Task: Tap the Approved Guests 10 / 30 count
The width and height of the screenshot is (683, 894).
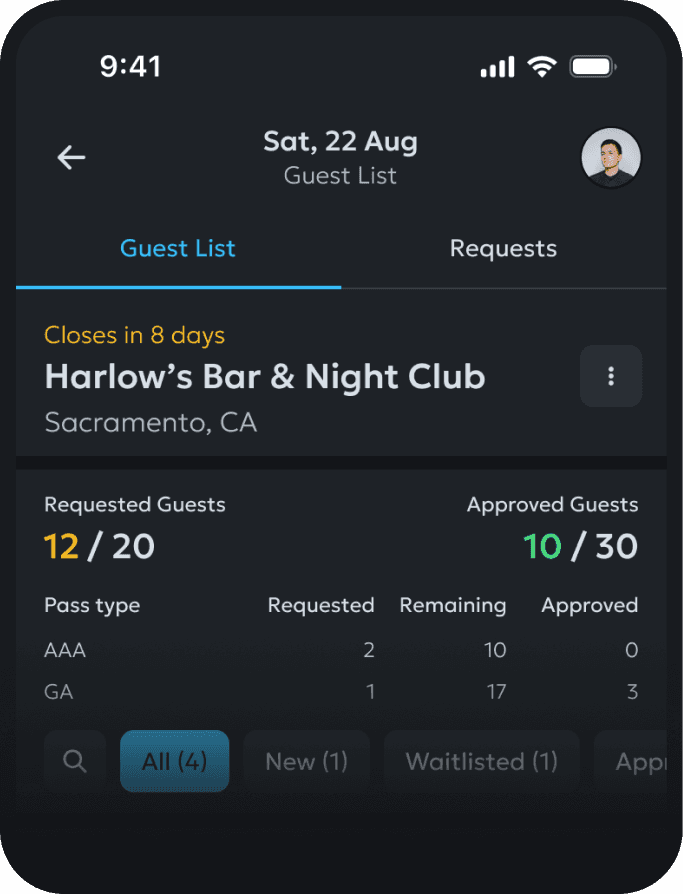Action: [x=580, y=546]
